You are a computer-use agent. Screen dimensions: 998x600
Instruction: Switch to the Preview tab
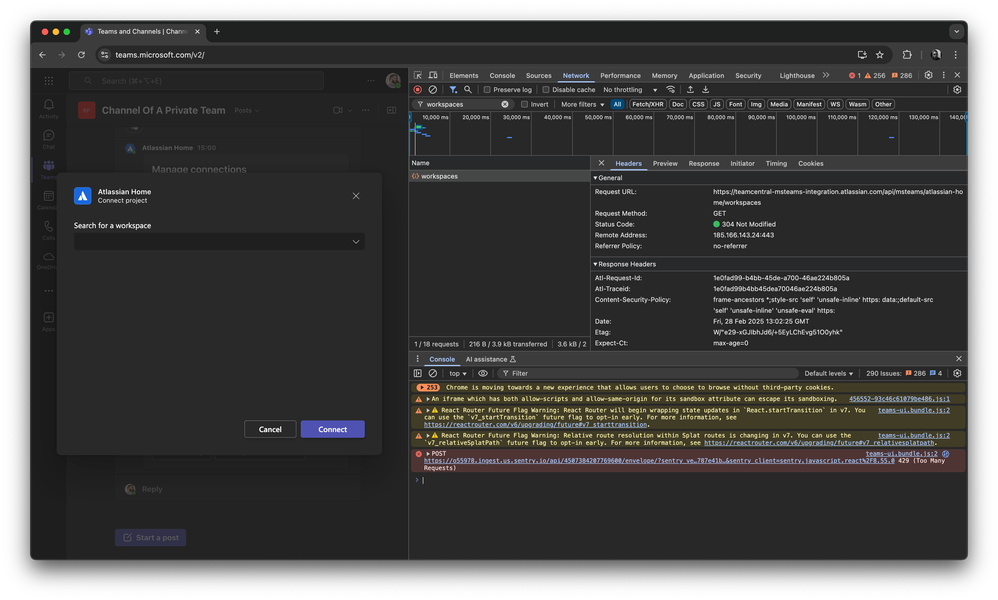pyautogui.click(x=665, y=163)
